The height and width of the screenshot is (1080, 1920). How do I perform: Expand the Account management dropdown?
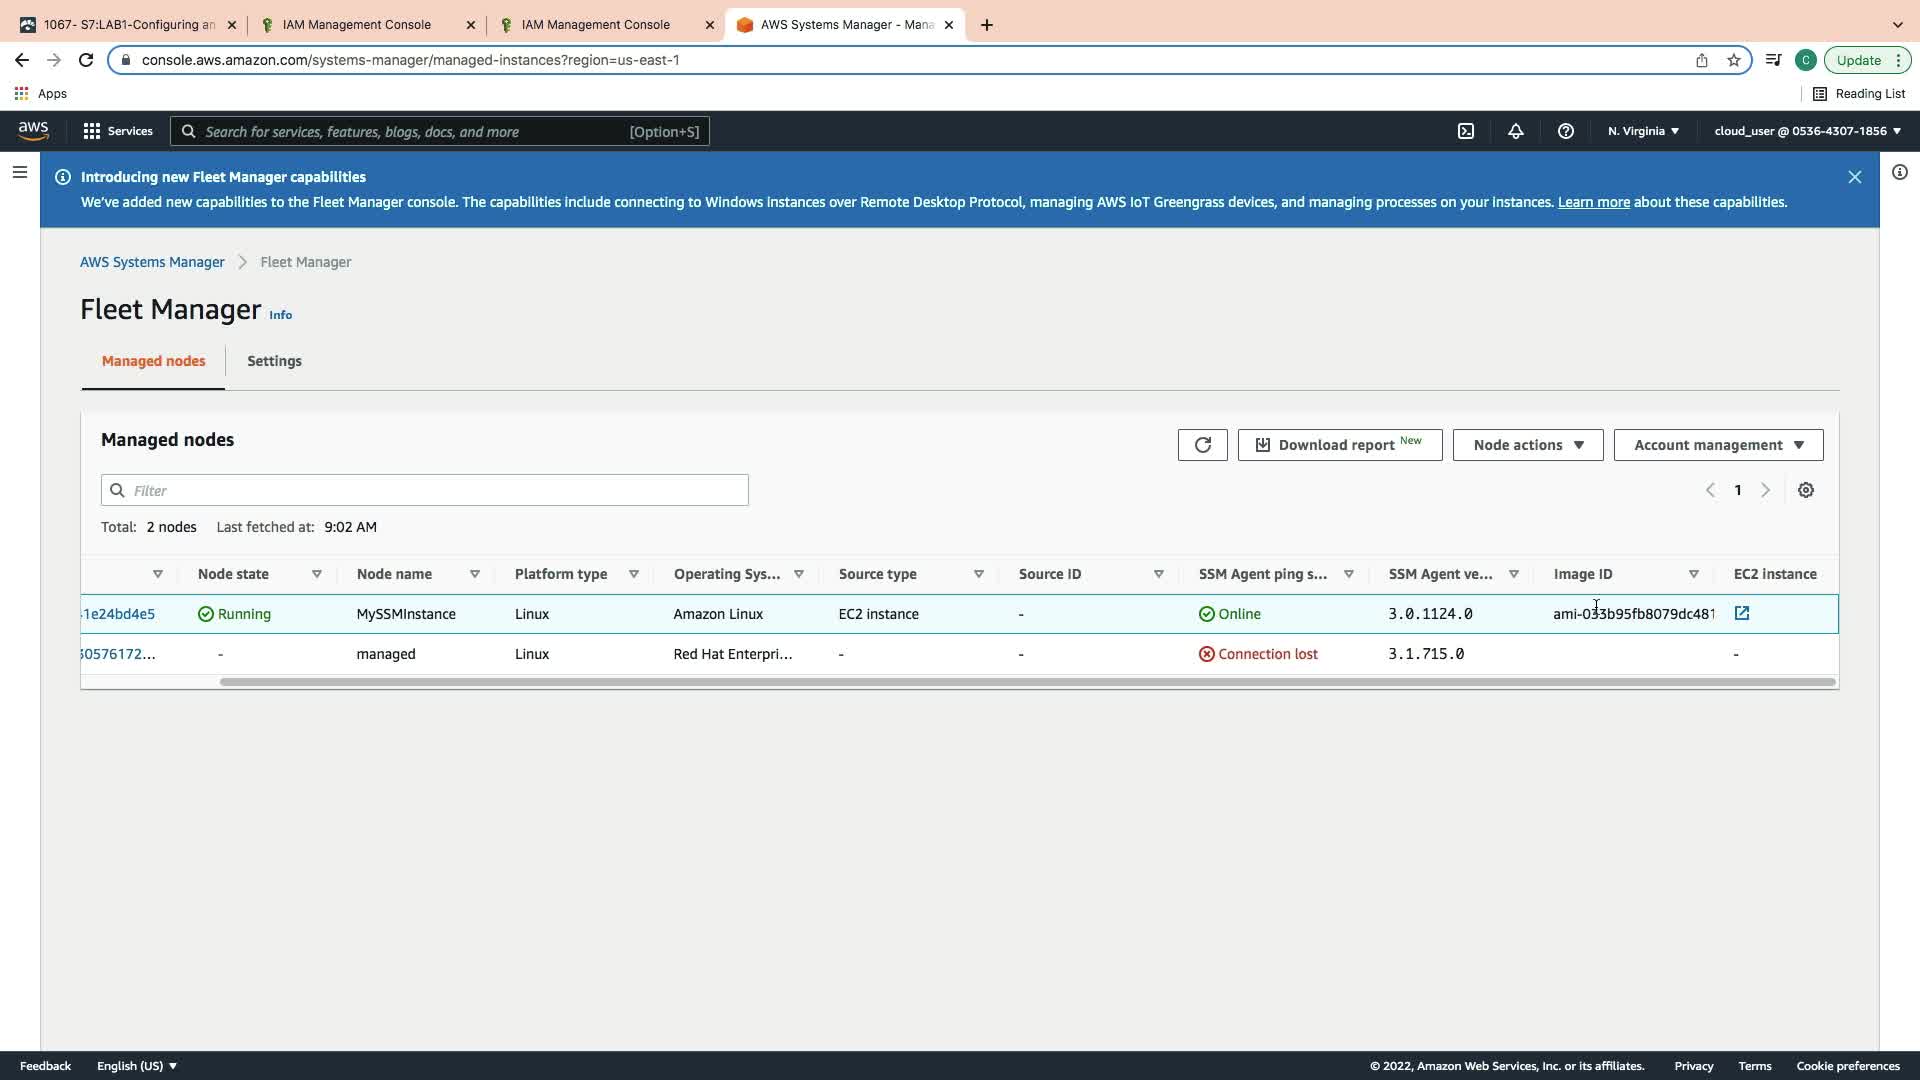click(1717, 445)
